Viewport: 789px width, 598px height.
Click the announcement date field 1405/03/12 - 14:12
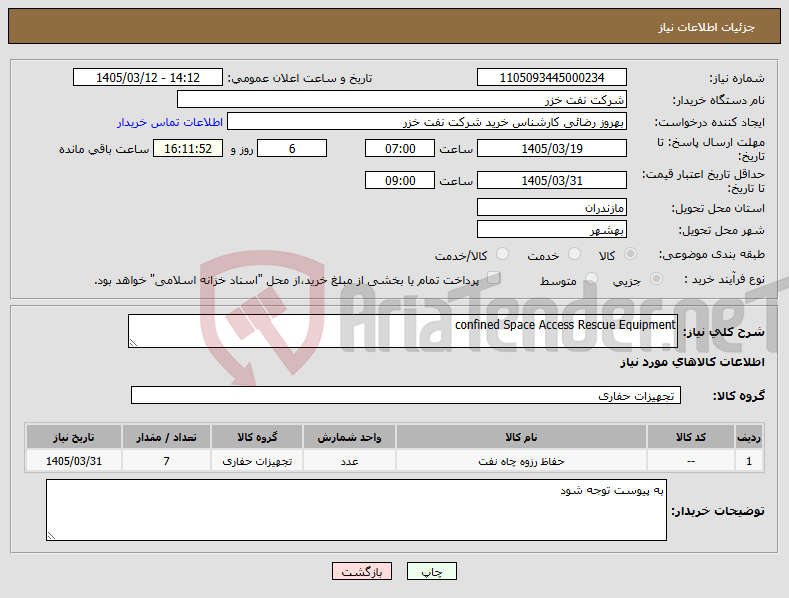[148, 78]
